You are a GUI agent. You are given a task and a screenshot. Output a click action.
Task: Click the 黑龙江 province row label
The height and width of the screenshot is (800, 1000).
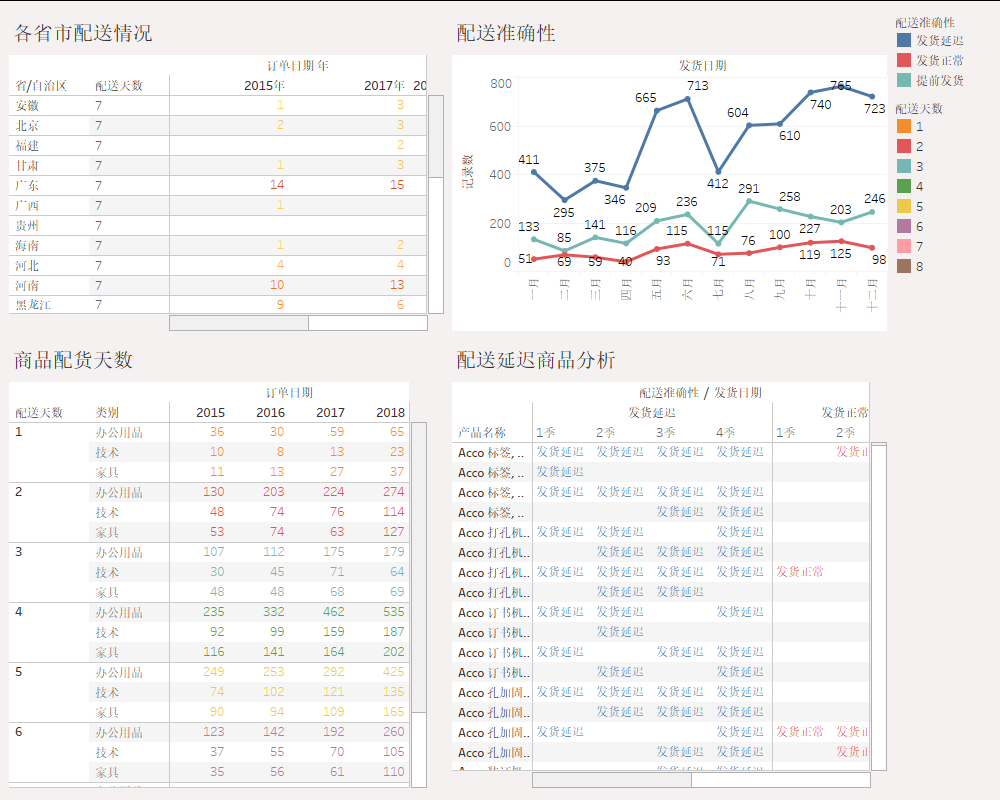pos(34,305)
